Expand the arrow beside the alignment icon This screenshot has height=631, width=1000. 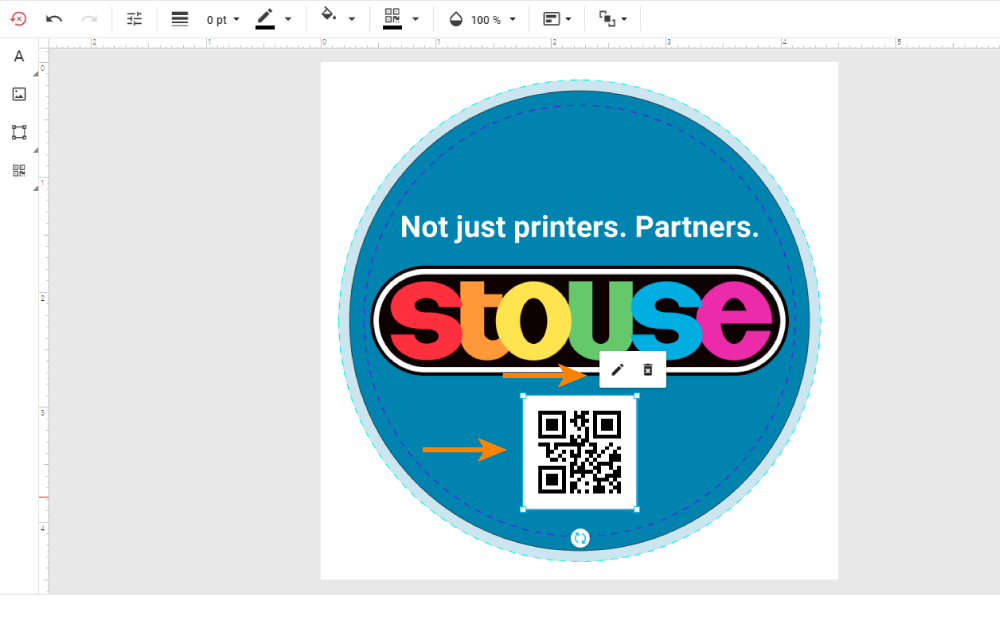pyautogui.click(x=568, y=19)
